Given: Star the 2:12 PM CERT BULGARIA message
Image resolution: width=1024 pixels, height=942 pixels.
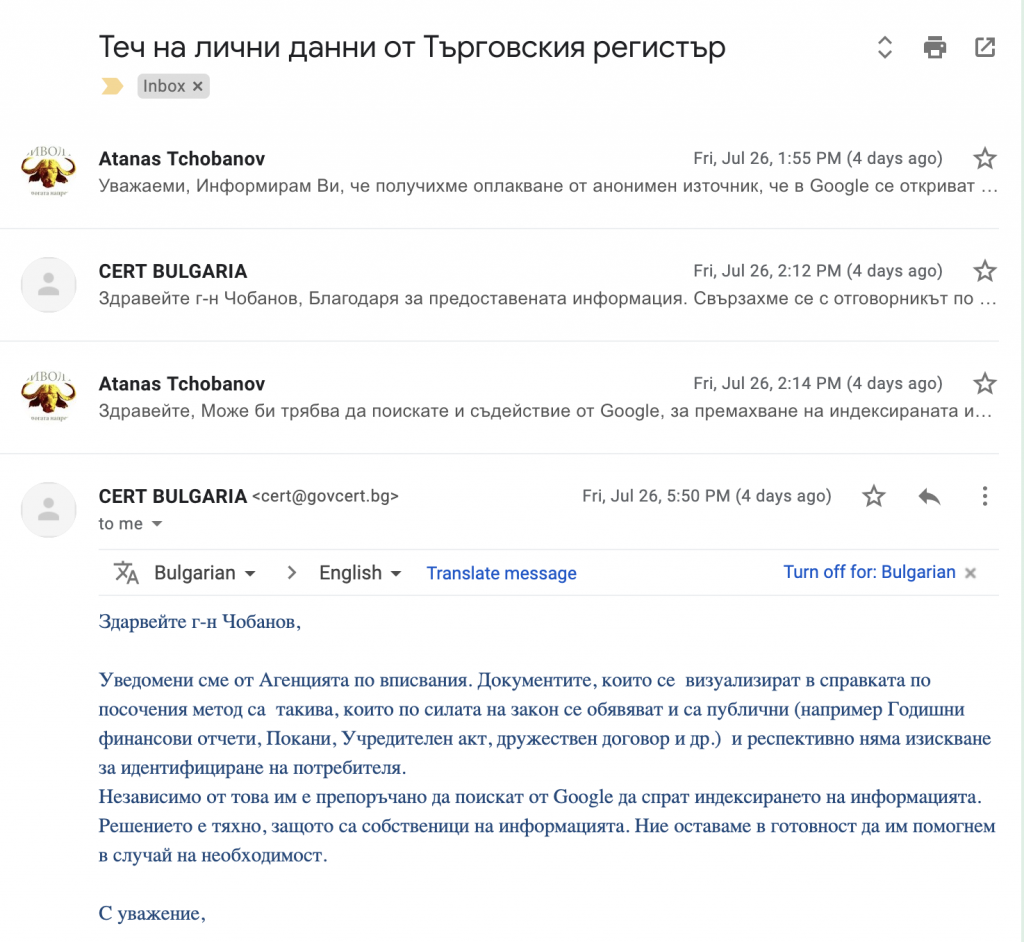Looking at the screenshot, I should pyautogui.click(x=985, y=271).
